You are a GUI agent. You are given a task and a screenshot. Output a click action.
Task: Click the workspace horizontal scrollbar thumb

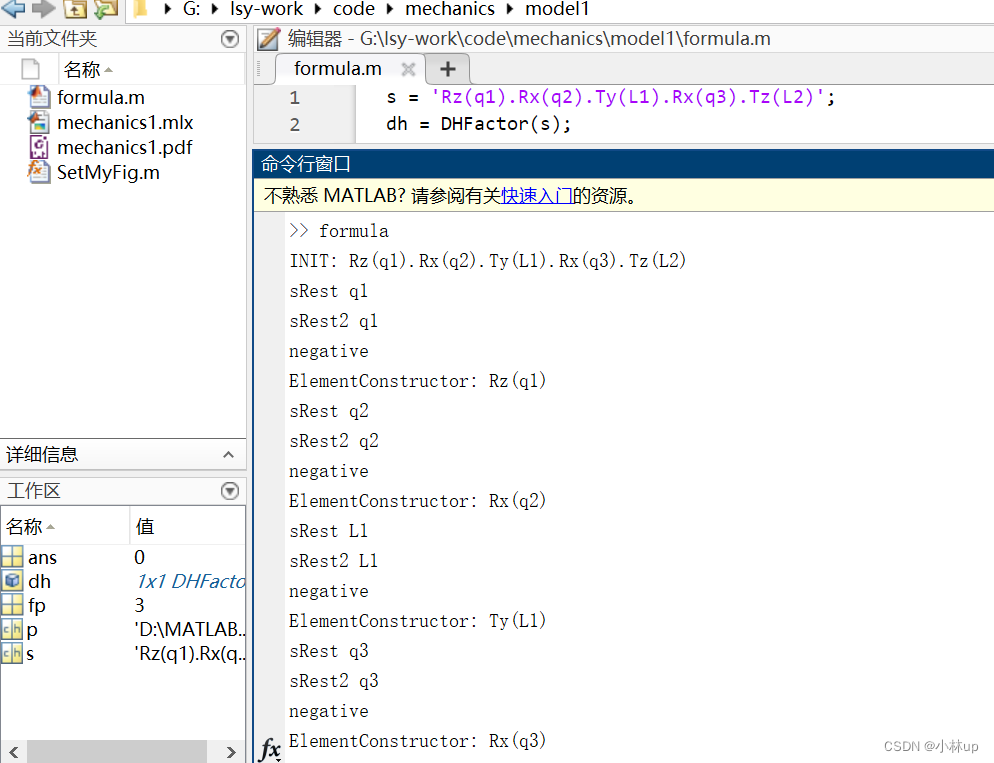(117, 752)
